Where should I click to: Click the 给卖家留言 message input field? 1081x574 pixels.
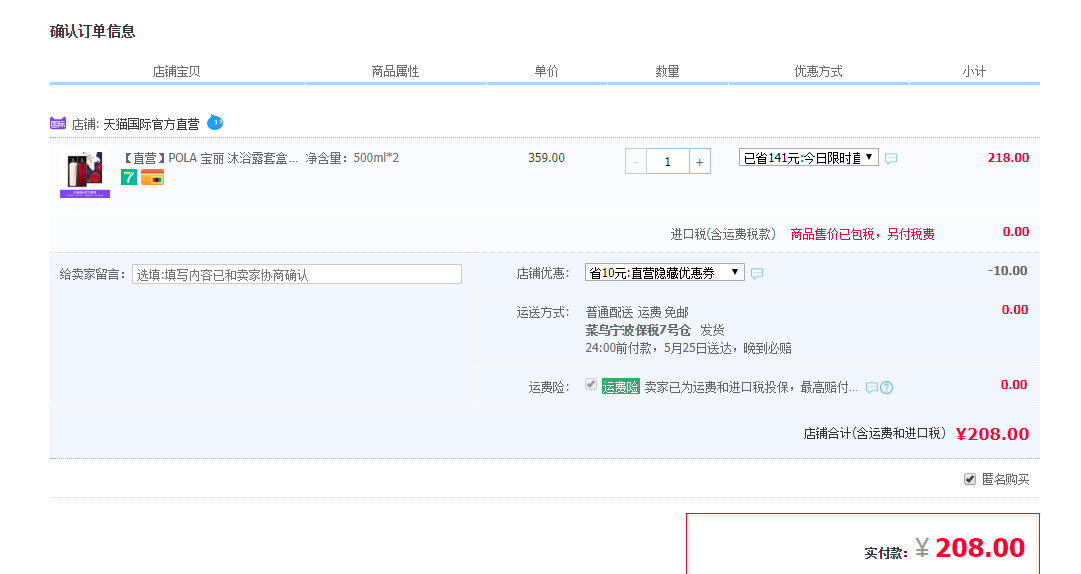click(x=296, y=274)
